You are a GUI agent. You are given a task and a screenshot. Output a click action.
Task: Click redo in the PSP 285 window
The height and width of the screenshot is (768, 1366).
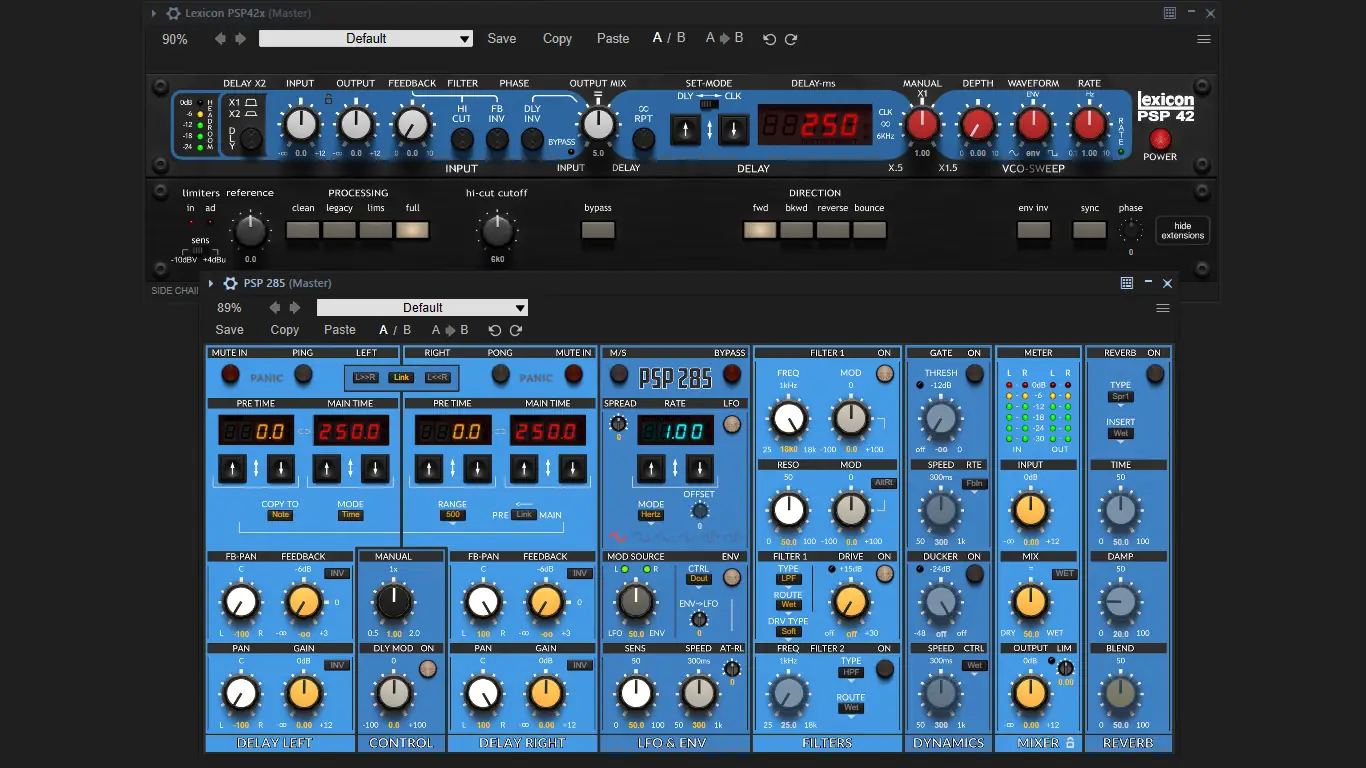click(x=516, y=330)
